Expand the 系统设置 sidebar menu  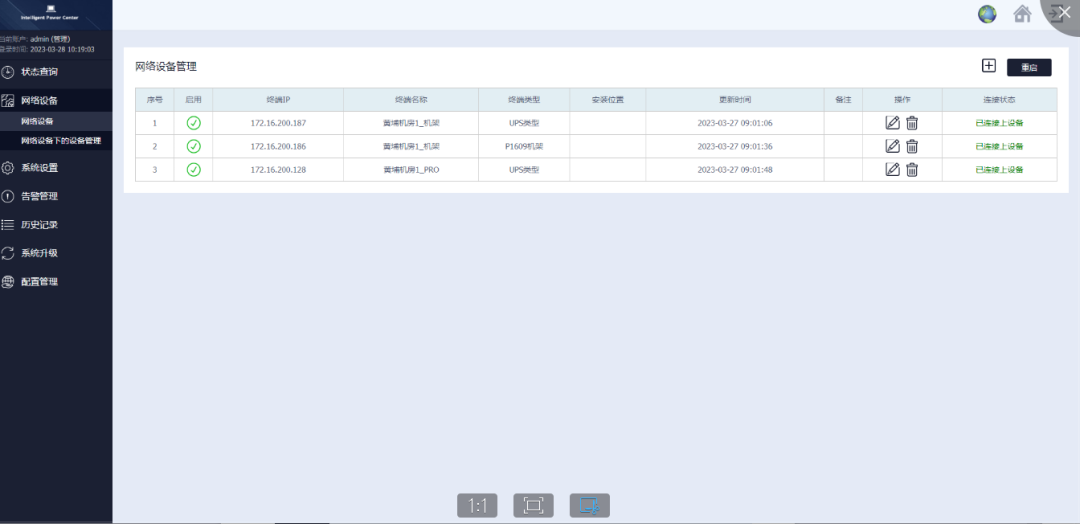(40, 168)
